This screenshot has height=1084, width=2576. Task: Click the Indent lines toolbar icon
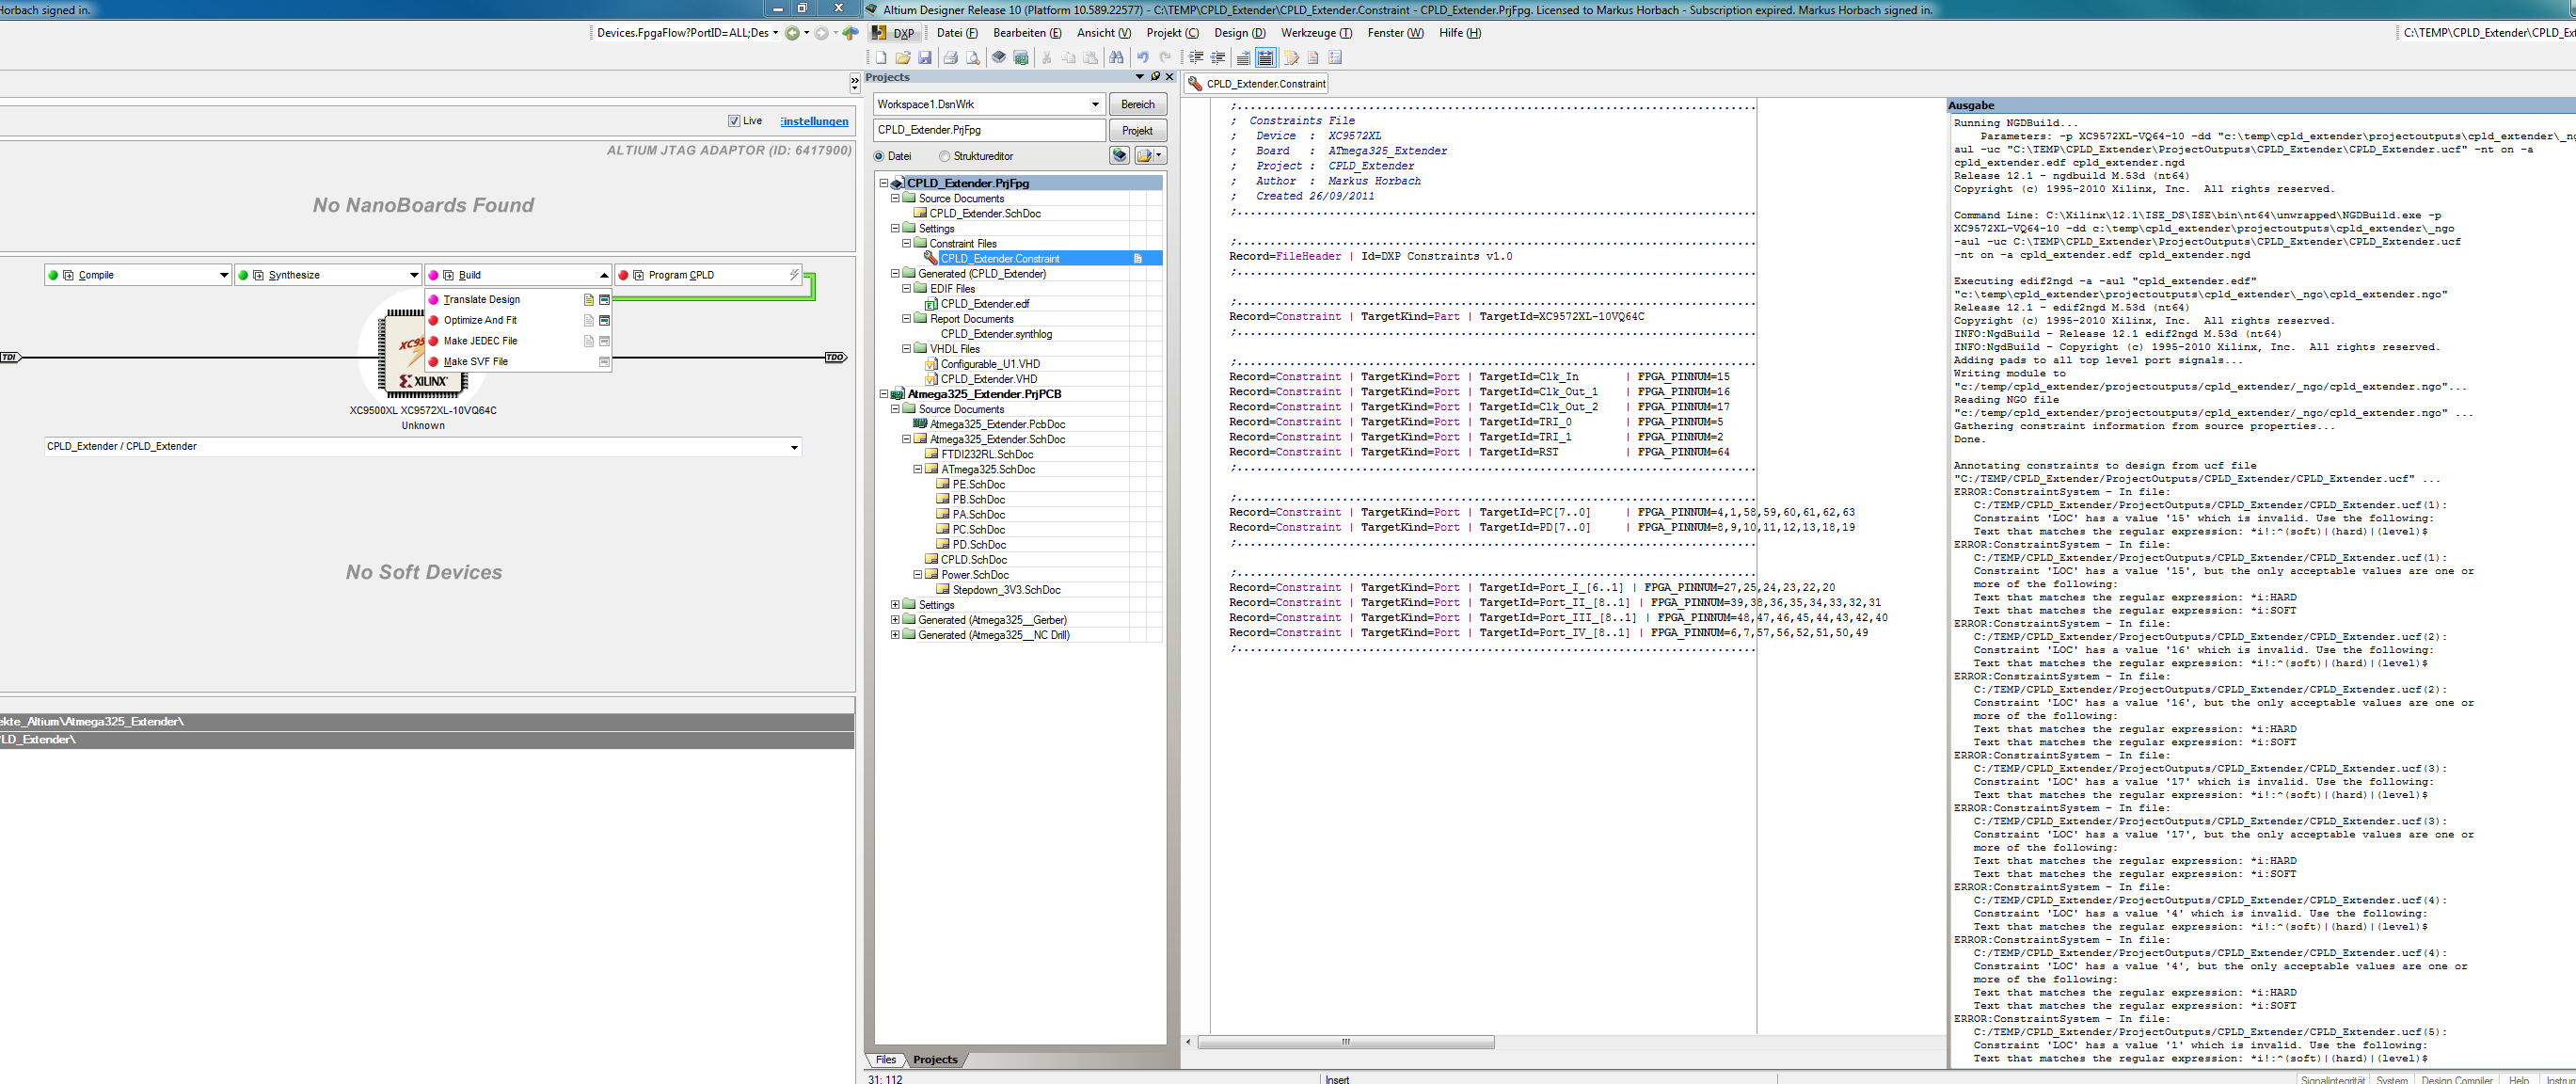click(x=1196, y=57)
